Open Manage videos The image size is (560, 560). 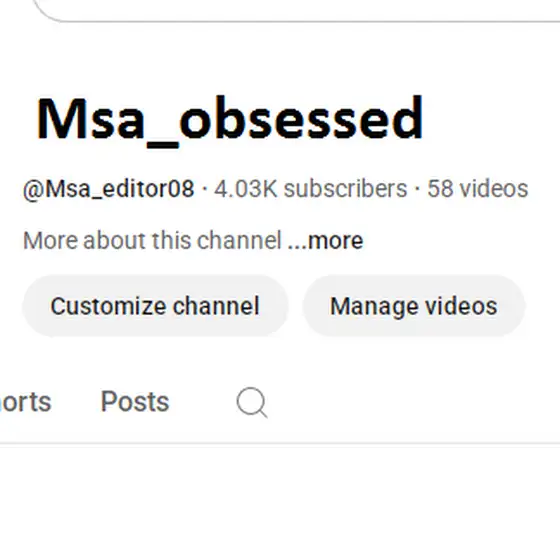[x=414, y=306]
